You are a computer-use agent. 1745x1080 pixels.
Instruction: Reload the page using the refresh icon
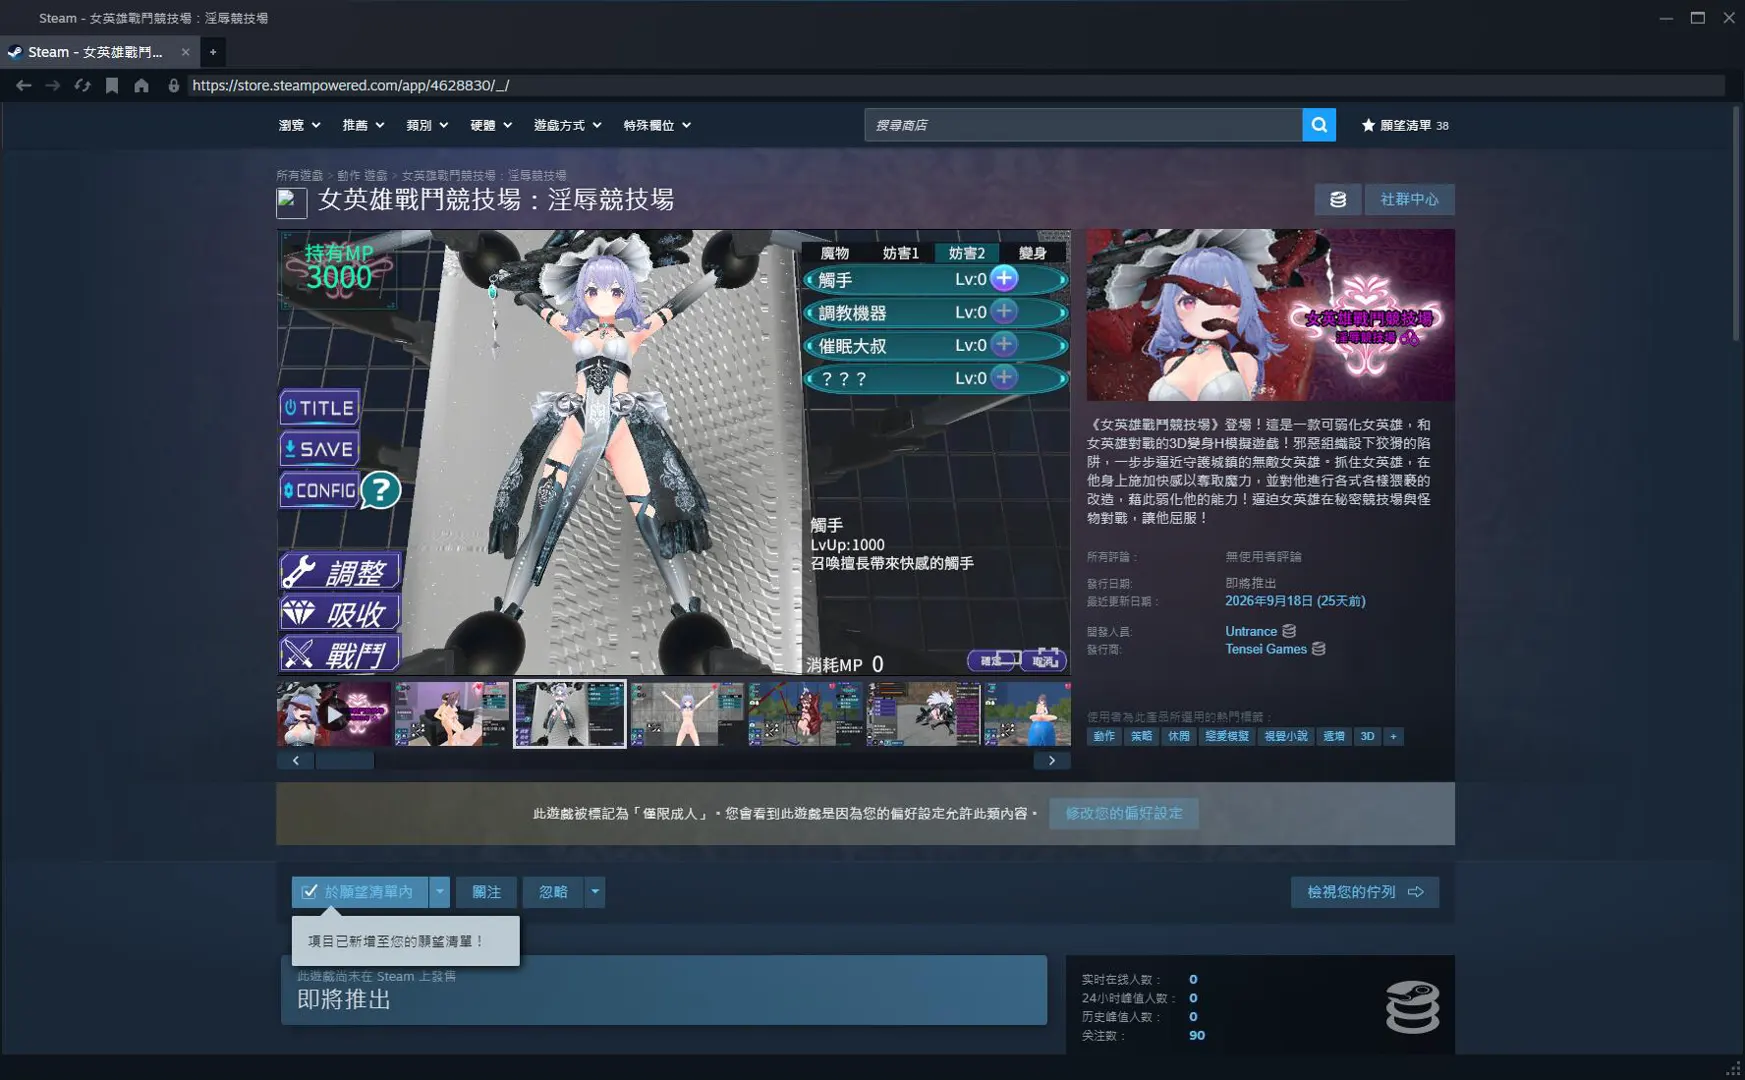point(82,86)
